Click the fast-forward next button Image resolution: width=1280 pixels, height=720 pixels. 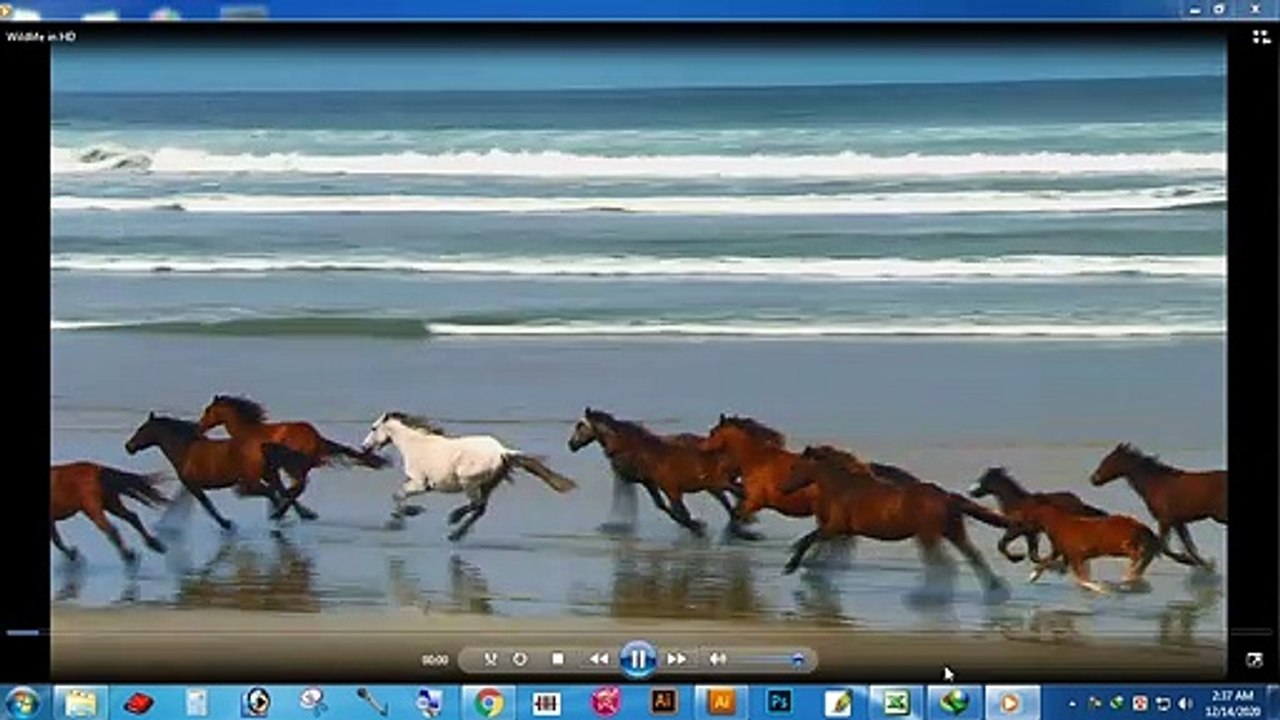click(677, 659)
